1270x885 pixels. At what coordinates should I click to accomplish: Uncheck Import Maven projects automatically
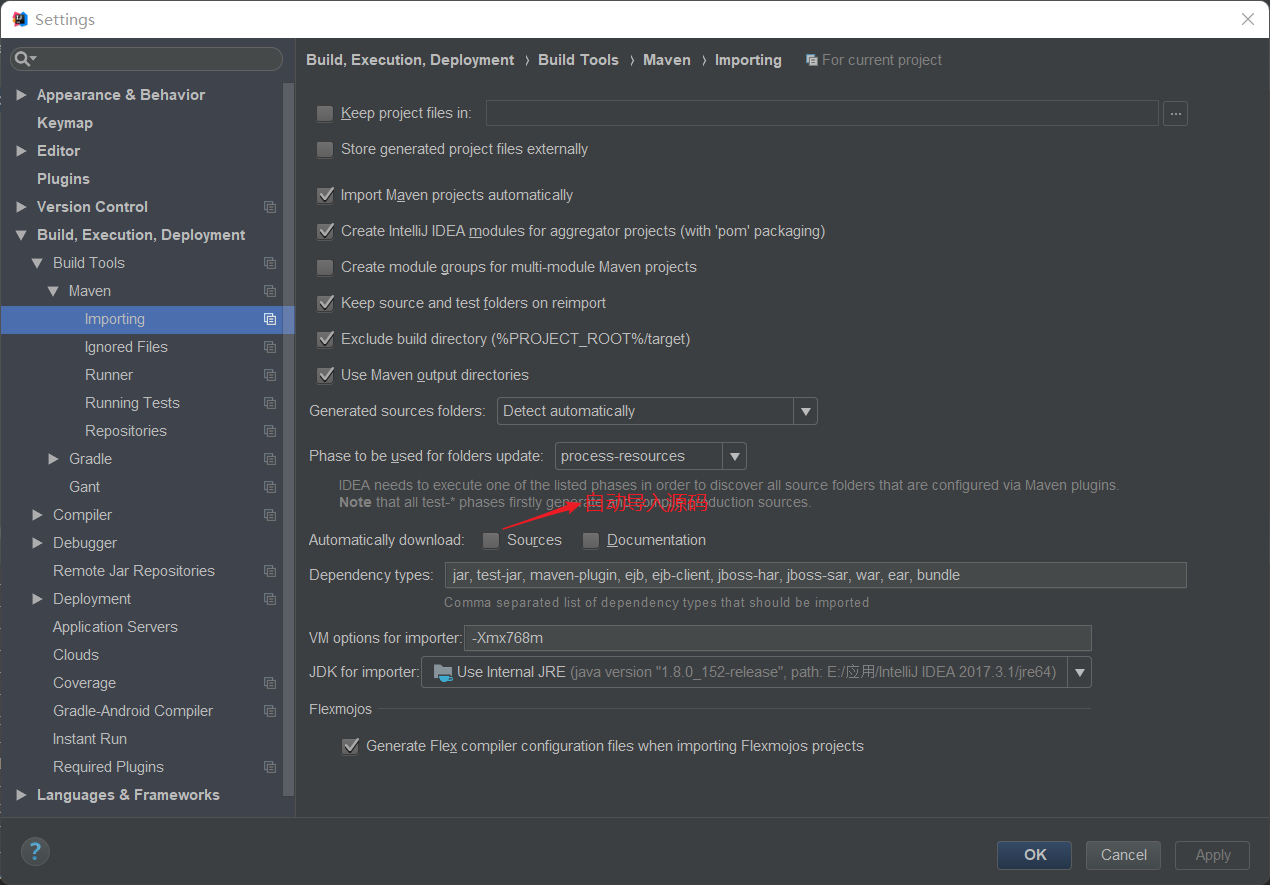click(x=325, y=195)
